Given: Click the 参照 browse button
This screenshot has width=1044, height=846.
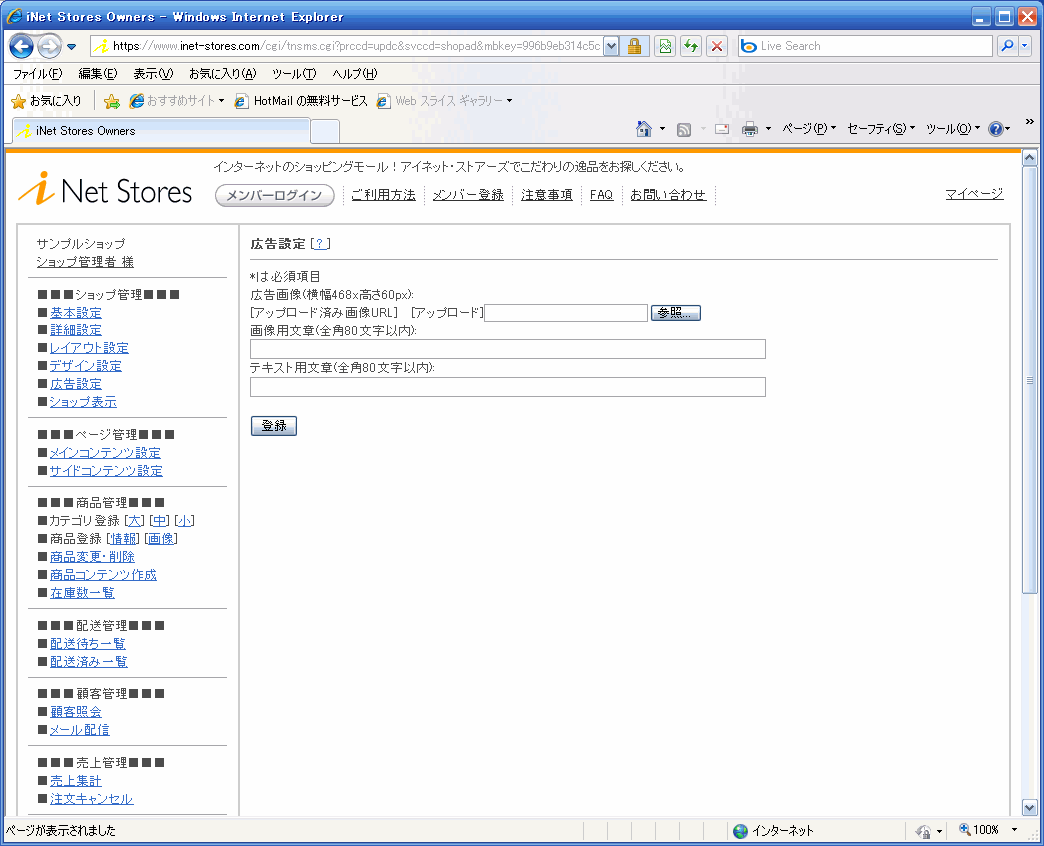Looking at the screenshot, I should tap(676, 313).
